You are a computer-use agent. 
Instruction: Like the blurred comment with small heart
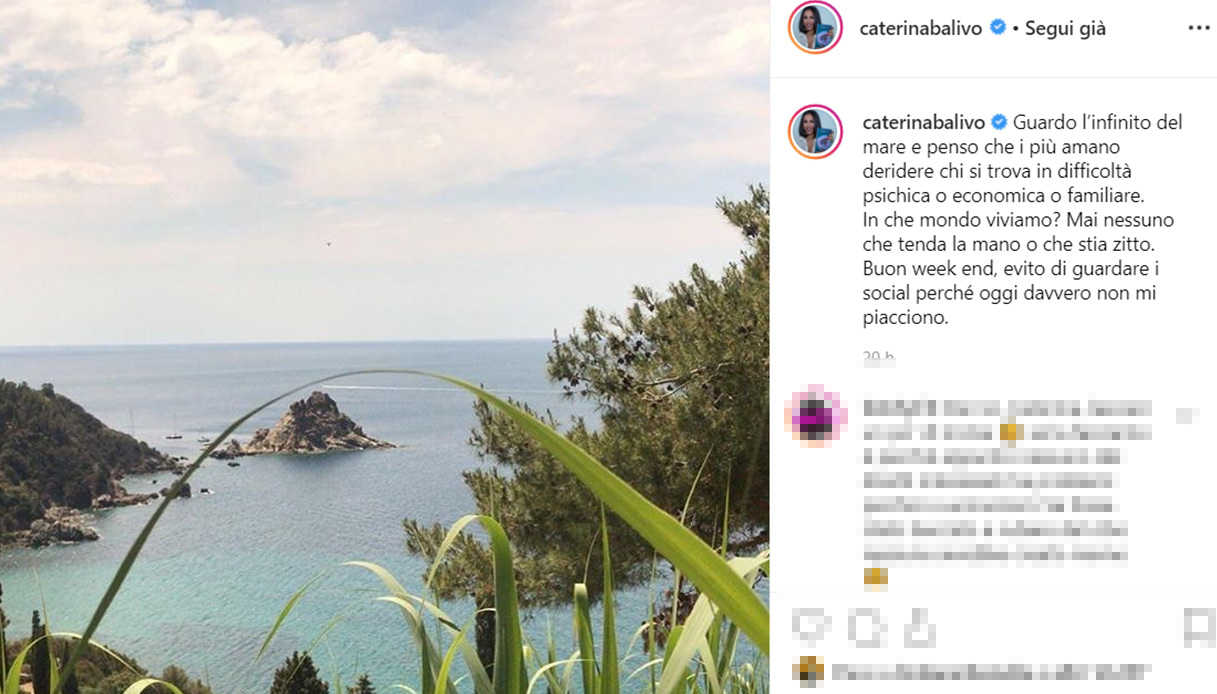pyautogui.click(x=1185, y=414)
